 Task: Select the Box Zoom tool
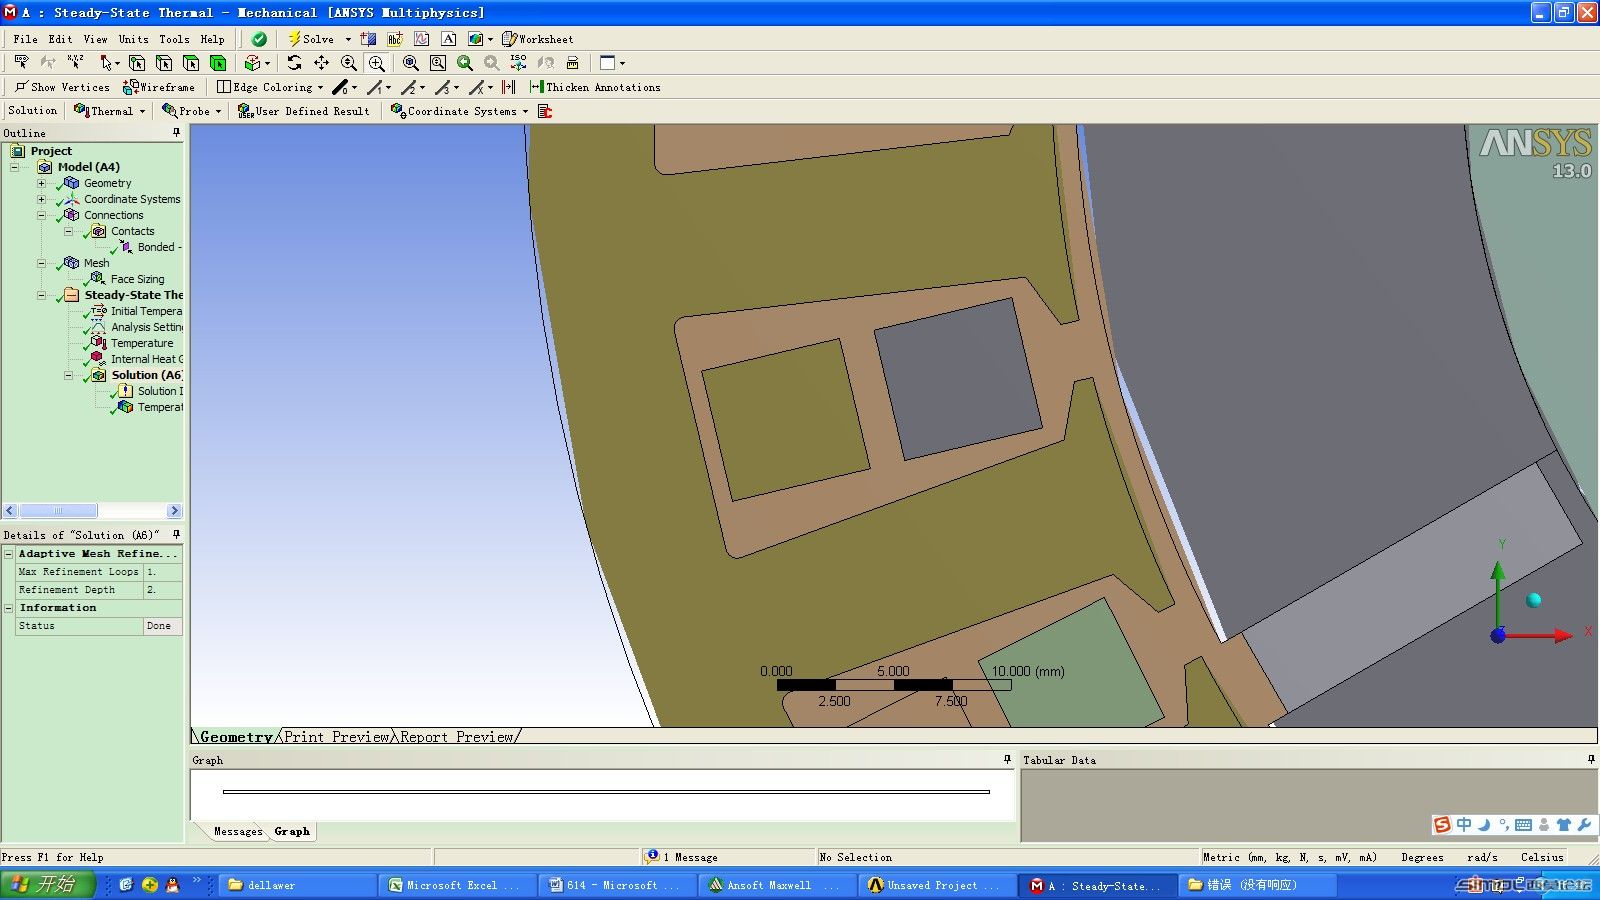(x=377, y=62)
